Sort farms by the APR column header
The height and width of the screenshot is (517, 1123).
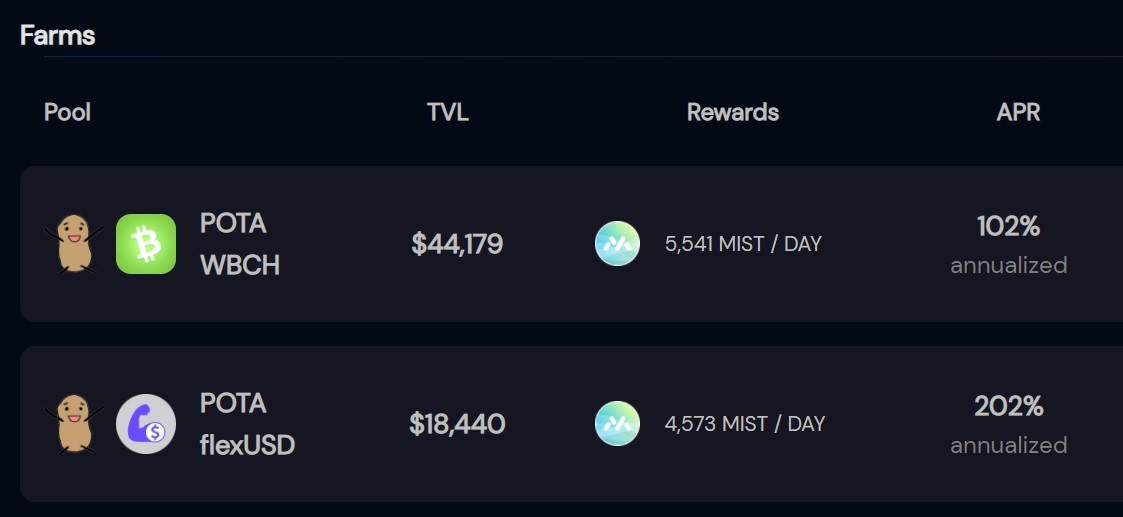(1018, 112)
